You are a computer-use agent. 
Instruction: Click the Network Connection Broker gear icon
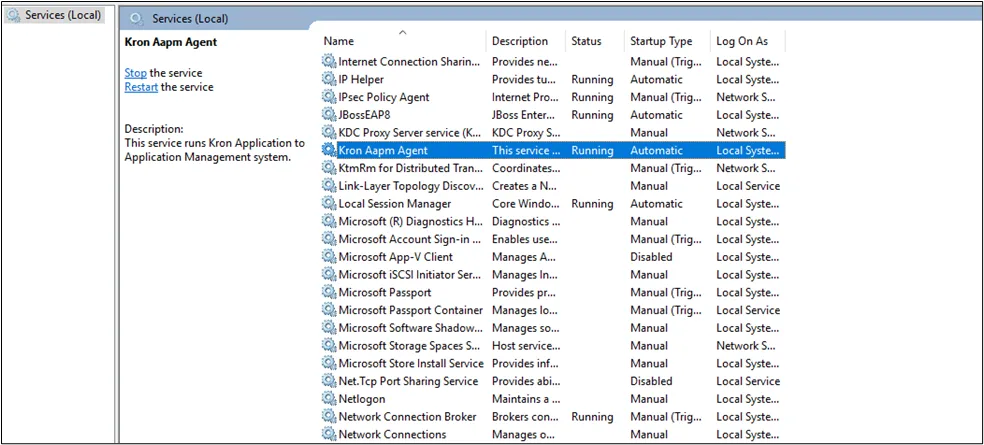(x=329, y=416)
